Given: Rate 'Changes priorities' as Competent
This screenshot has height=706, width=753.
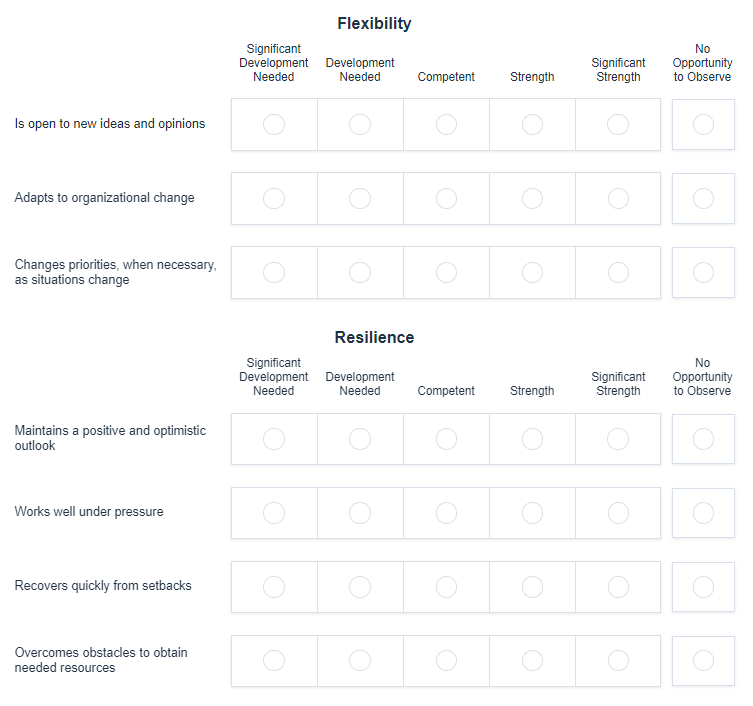Looking at the screenshot, I should (x=446, y=272).
